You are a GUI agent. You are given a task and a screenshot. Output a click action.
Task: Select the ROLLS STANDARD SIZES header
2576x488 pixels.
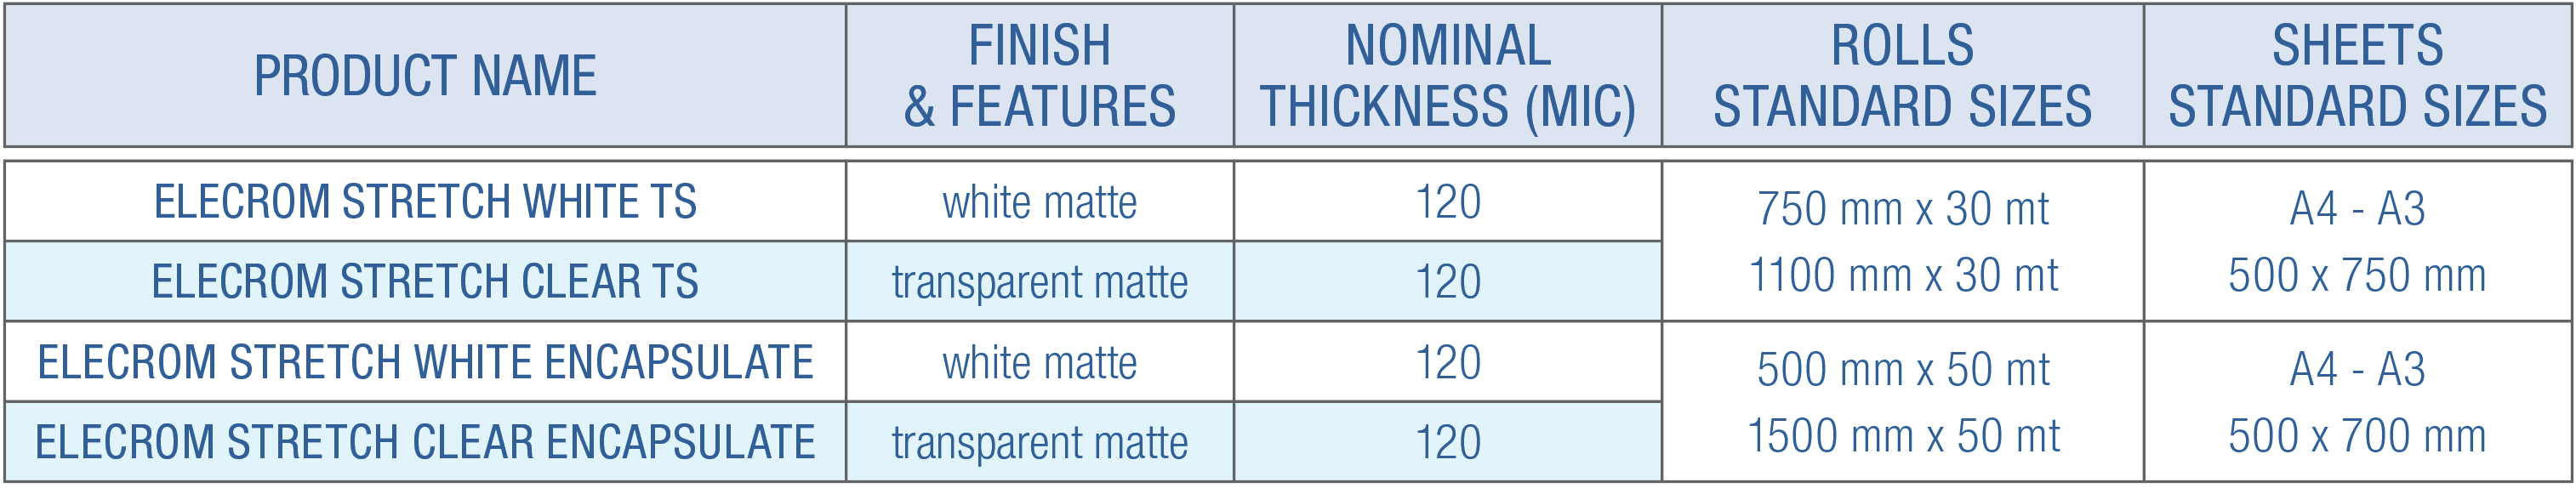point(1902,76)
